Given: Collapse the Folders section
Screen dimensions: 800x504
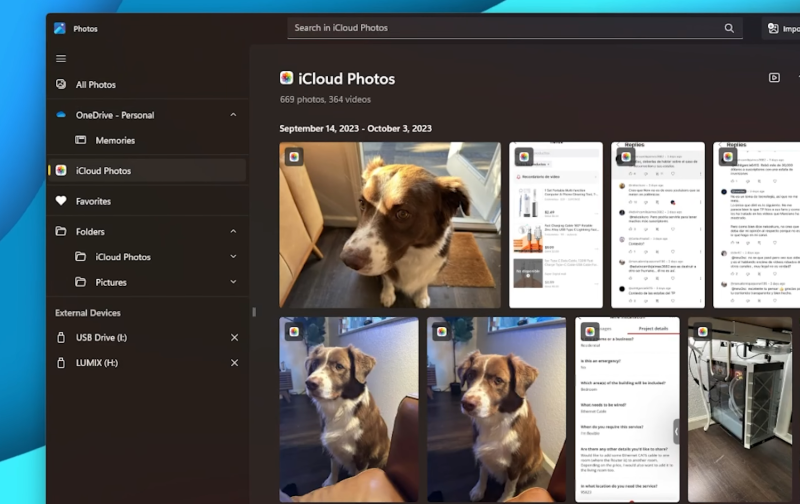Looking at the screenshot, I should pos(233,231).
